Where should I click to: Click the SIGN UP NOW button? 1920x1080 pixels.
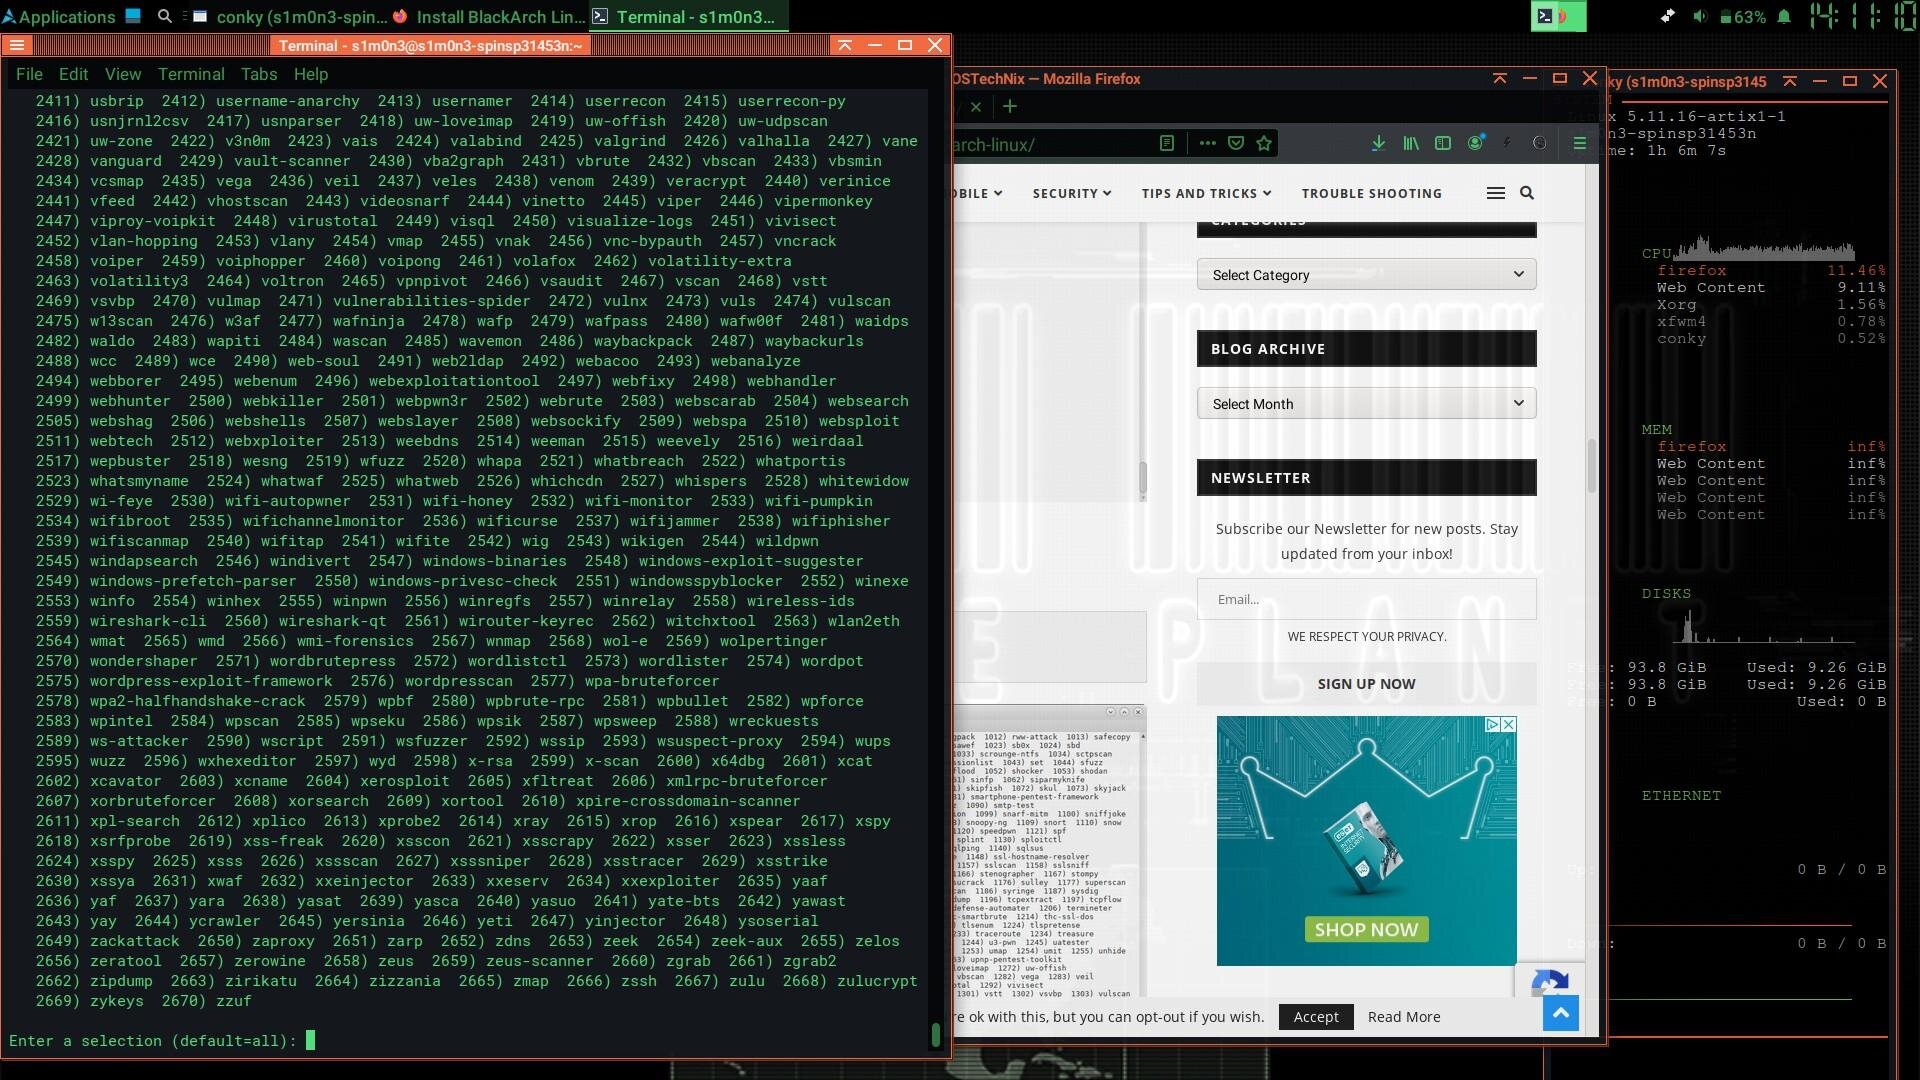tap(1366, 684)
